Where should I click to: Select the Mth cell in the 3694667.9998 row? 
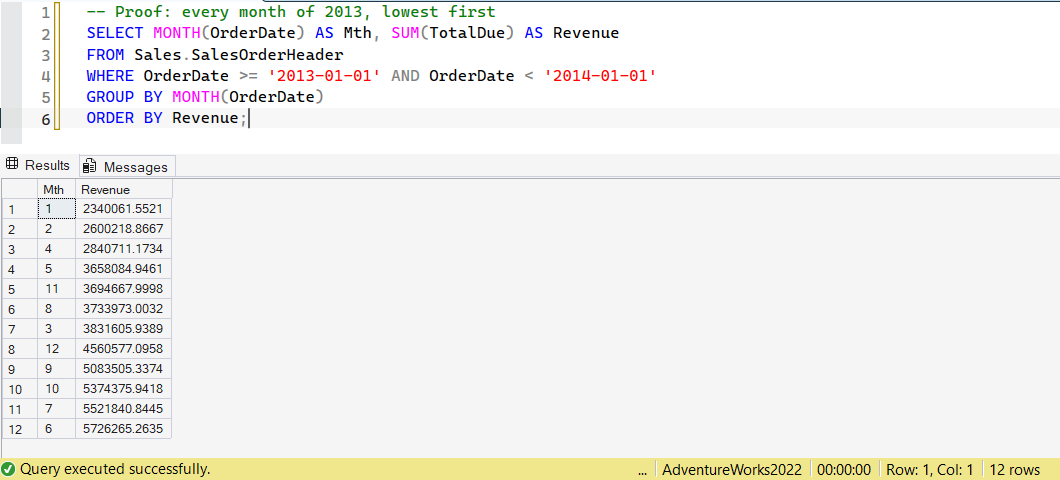(56, 289)
